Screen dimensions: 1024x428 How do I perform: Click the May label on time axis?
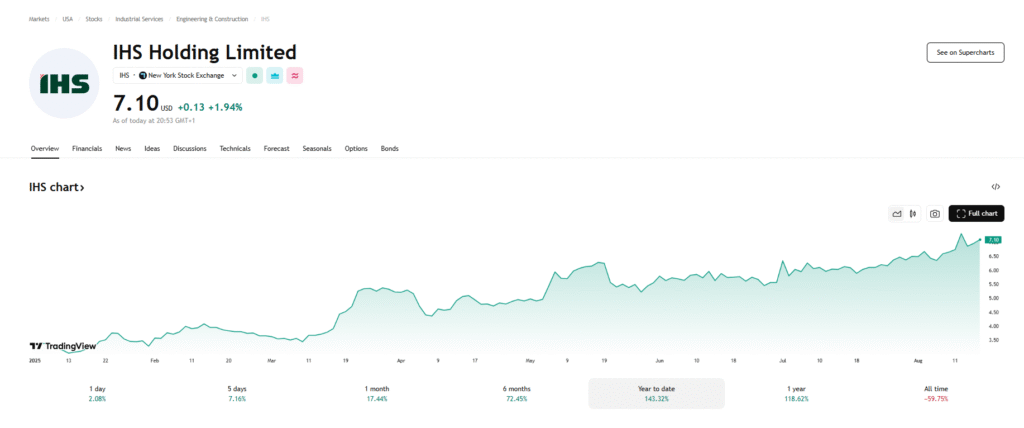point(530,360)
